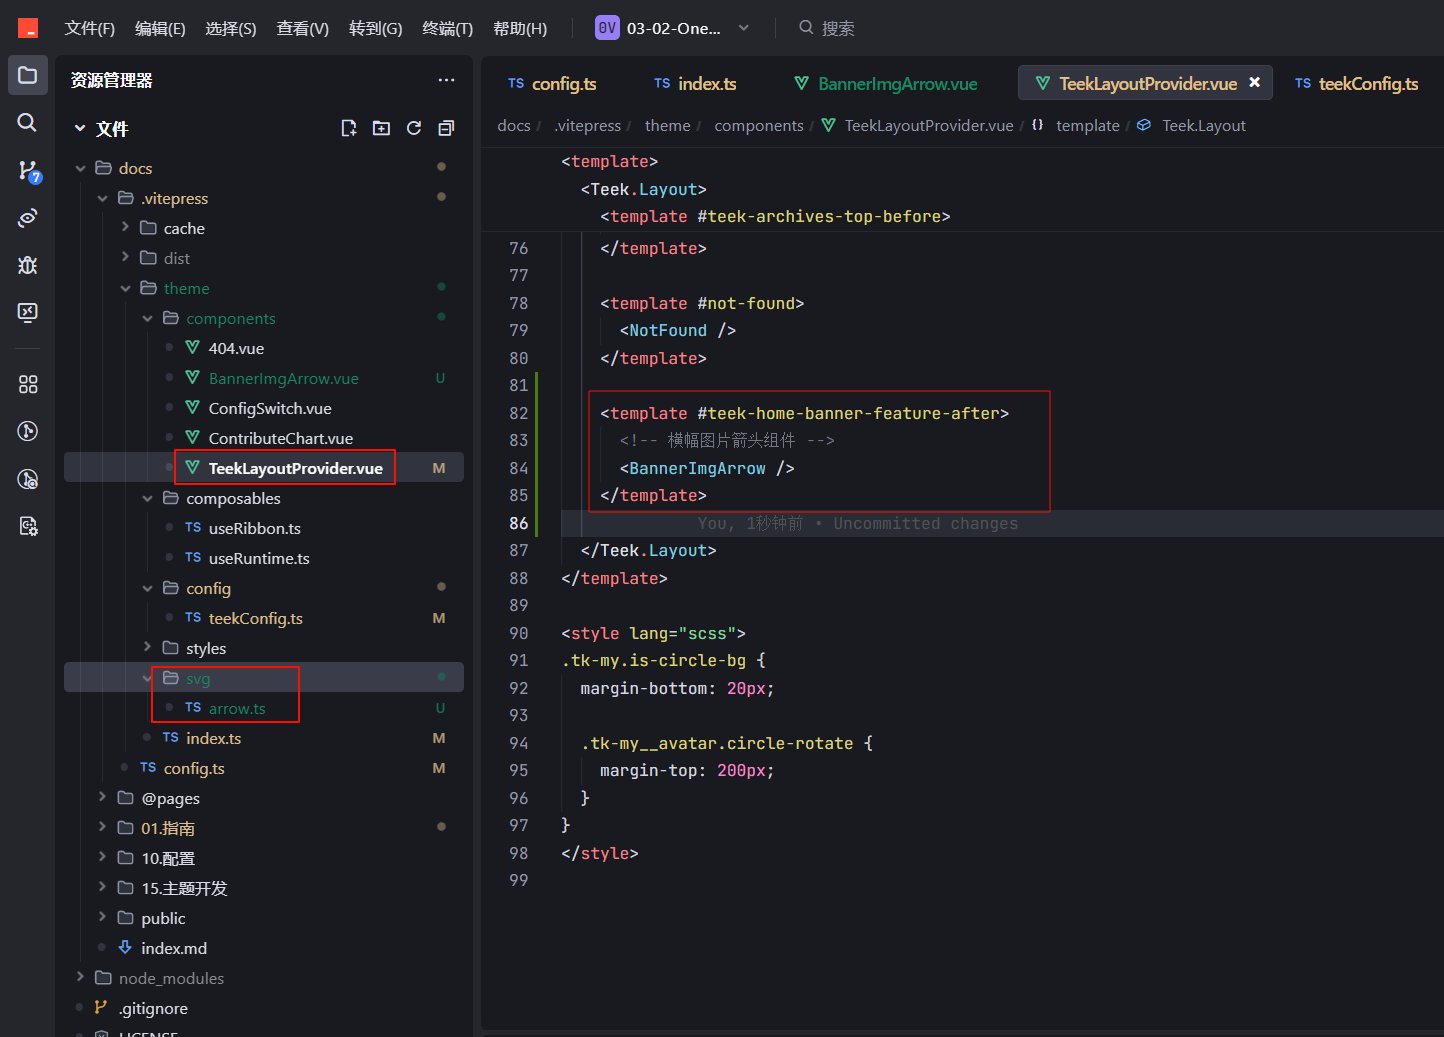Click breadcrumb item theme
Image resolution: width=1444 pixels, height=1037 pixels.
click(667, 125)
